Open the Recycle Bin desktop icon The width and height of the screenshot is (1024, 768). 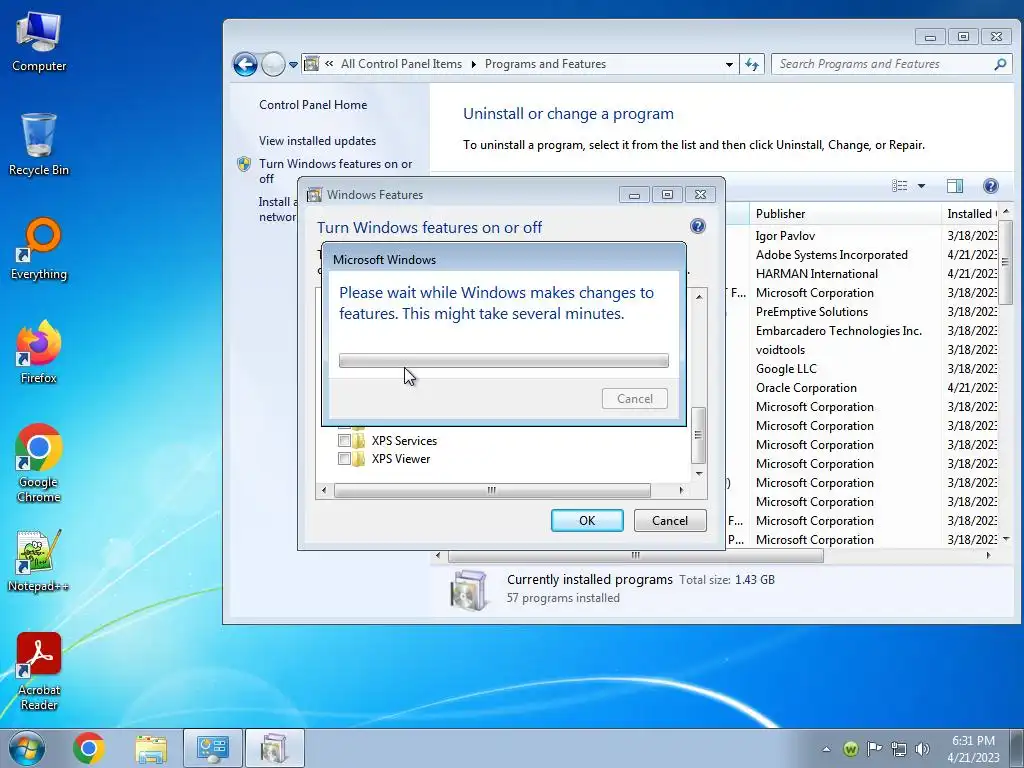(39, 144)
